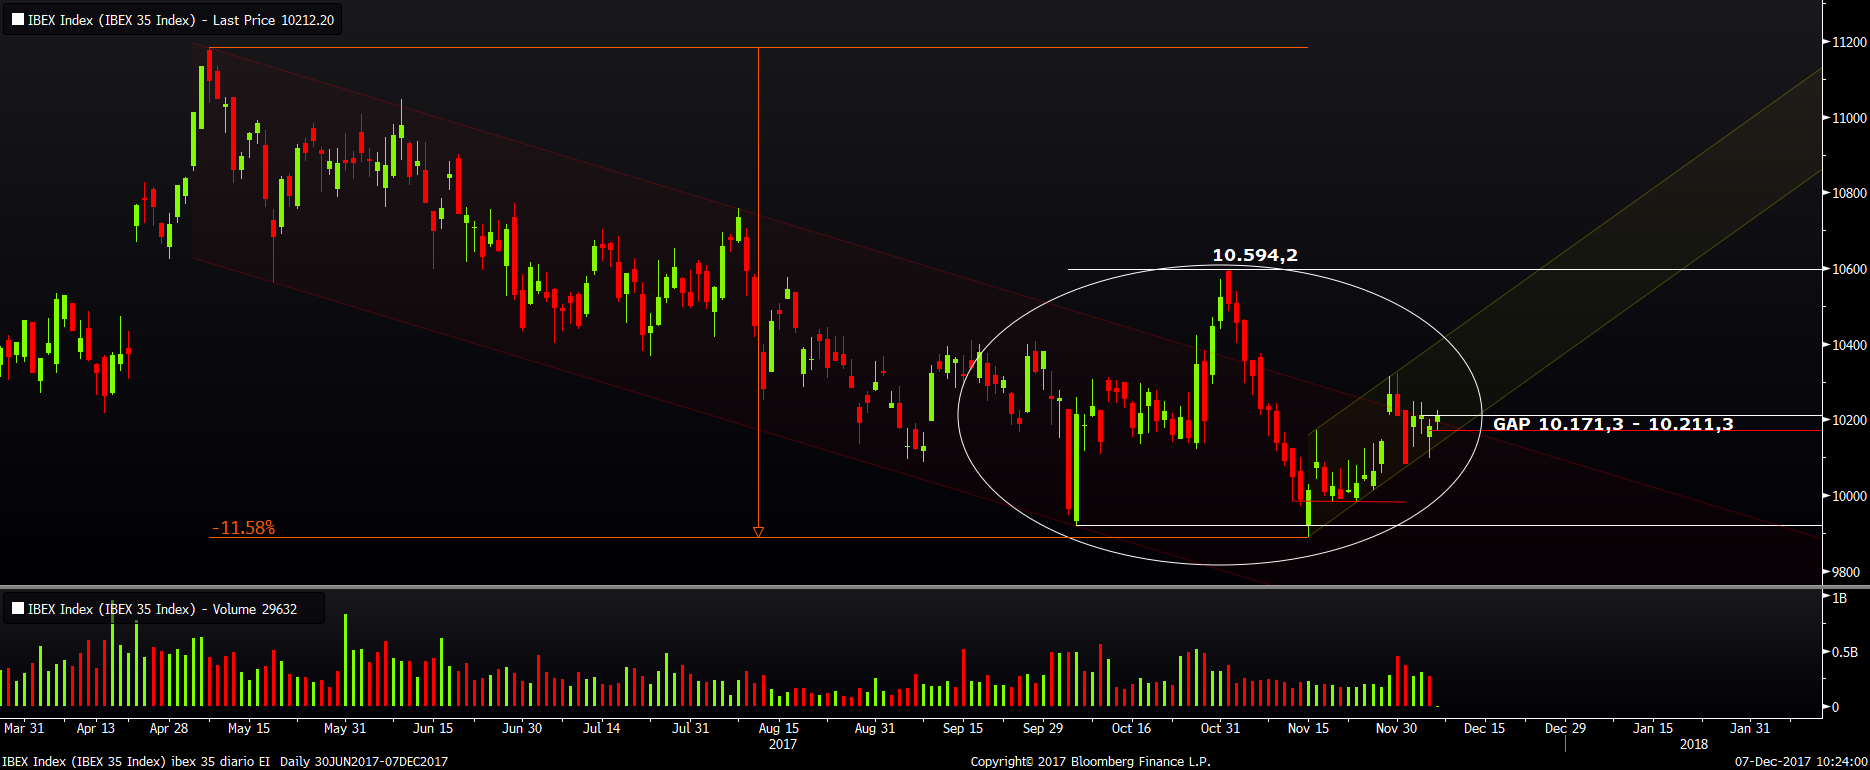Click the Jun 30 date label
The image size is (1870, 770).
coord(522,728)
